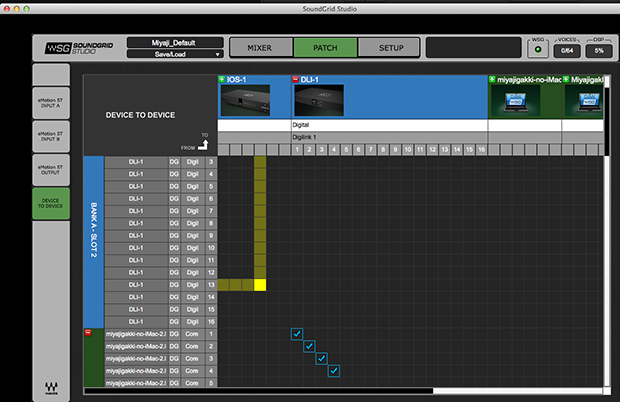The width and height of the screenshot is (620, 402).
Task: Uncheck patch from Core 1 to Digilink 1
Action: coord(297,334)
